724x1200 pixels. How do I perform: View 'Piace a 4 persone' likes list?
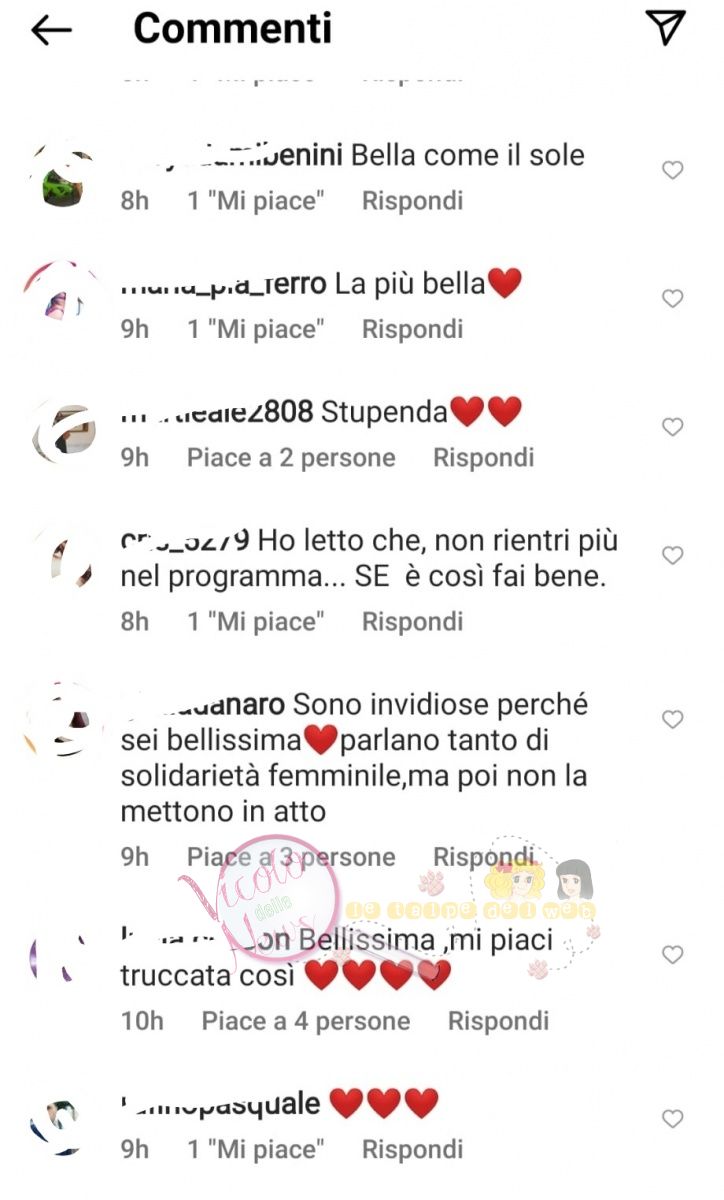point(306,1021)
